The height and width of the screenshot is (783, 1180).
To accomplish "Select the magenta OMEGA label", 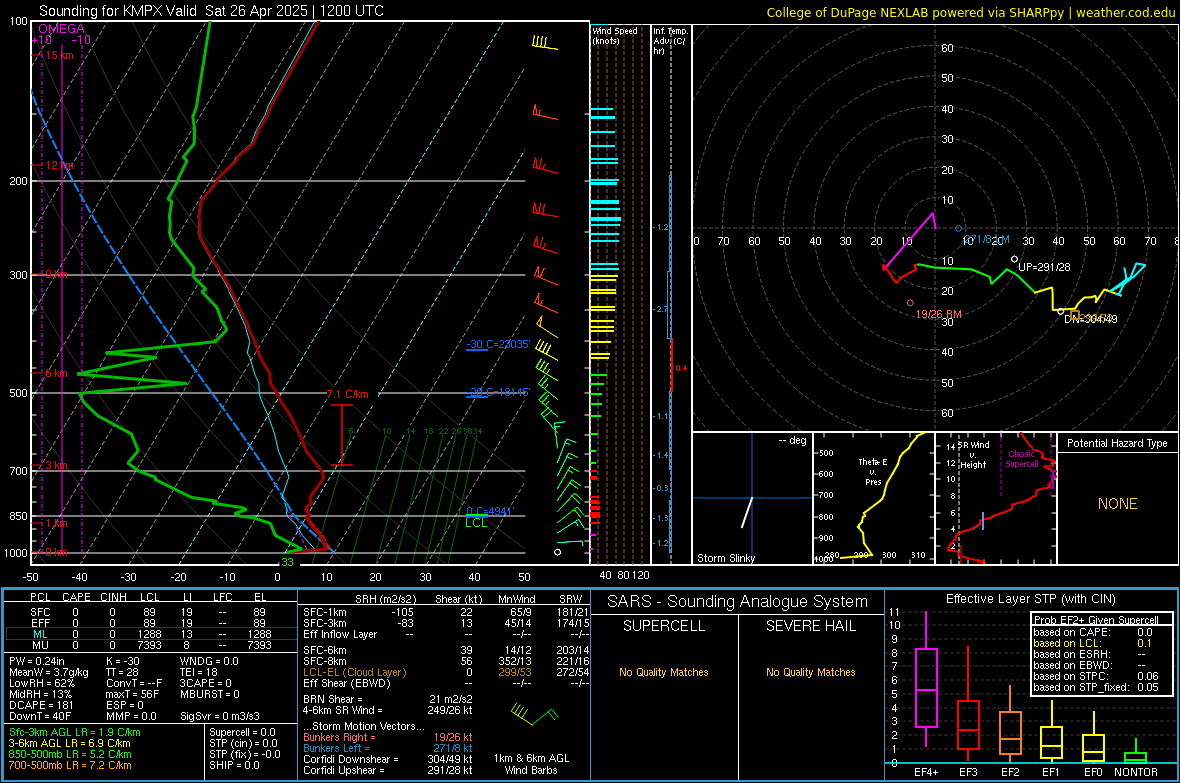I will tap(61, 29).
